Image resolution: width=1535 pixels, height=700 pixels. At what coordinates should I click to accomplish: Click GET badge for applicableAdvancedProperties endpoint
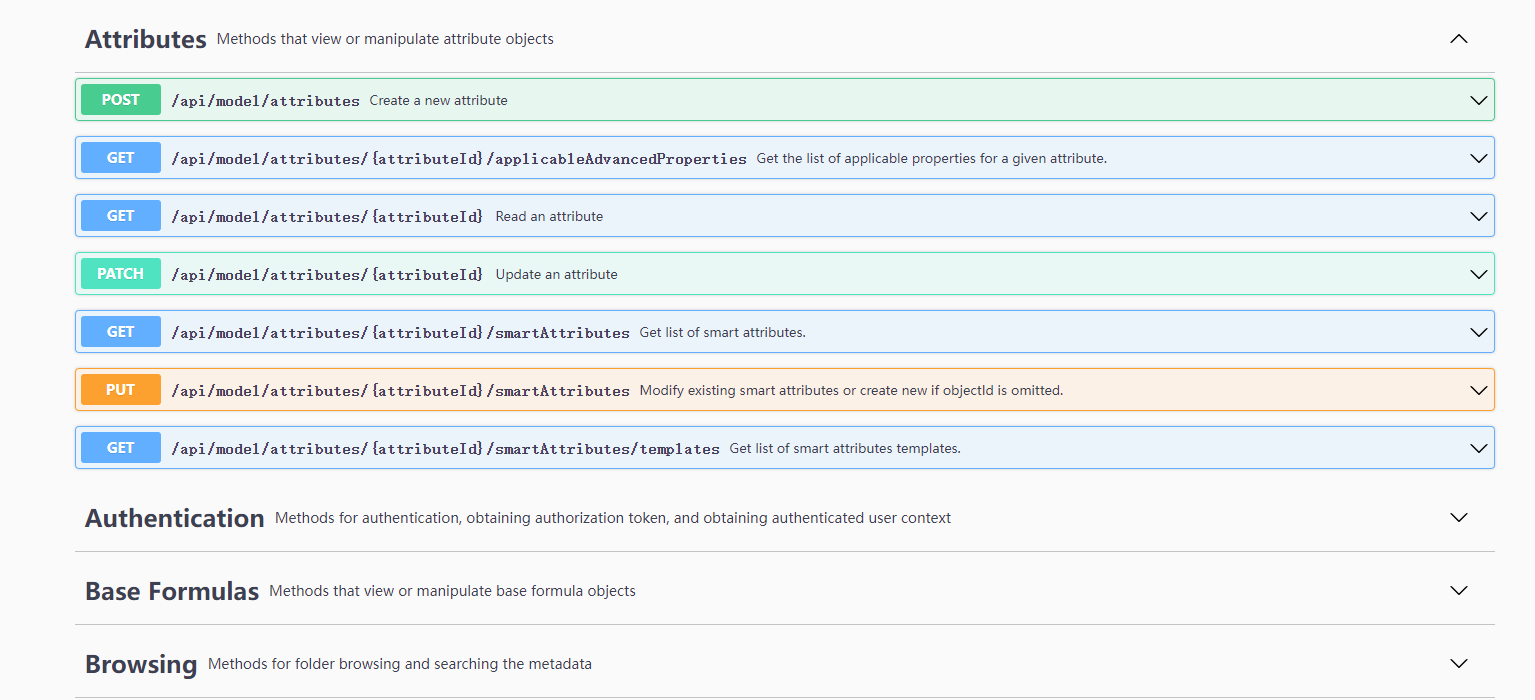pyautogui.click(x=120, y=158)
